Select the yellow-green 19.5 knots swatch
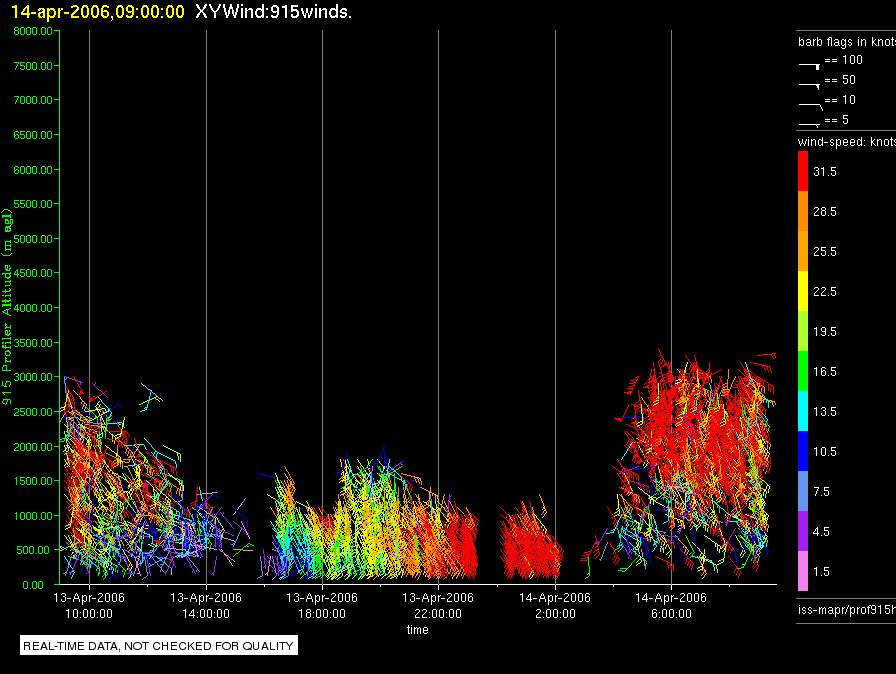This screenshot has width=896, height=674. (x=803, y=331)
